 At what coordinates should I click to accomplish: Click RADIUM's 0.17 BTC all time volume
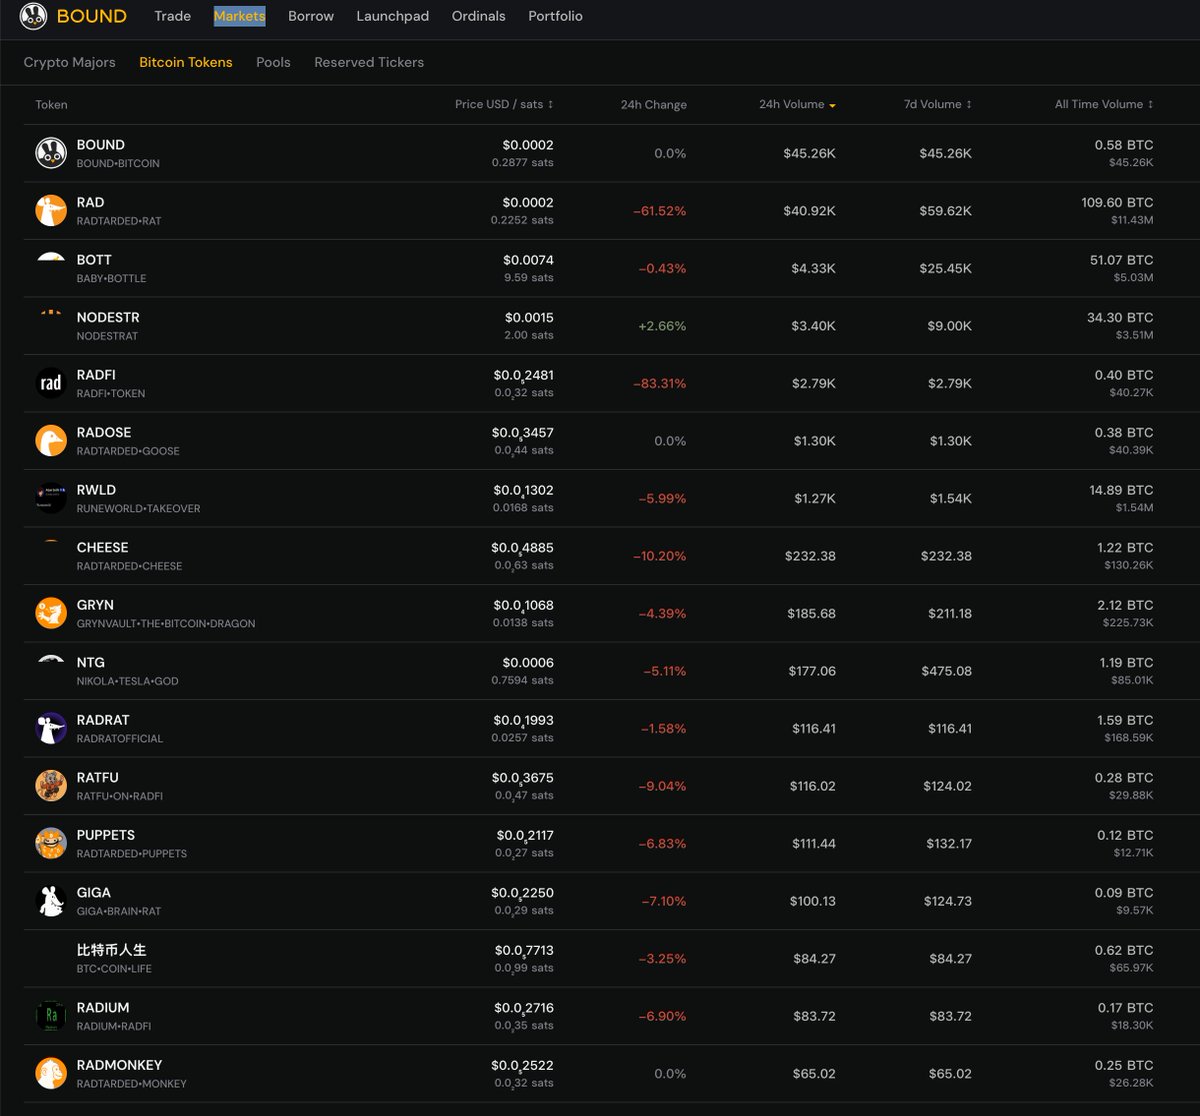tap(1125, 1007)
